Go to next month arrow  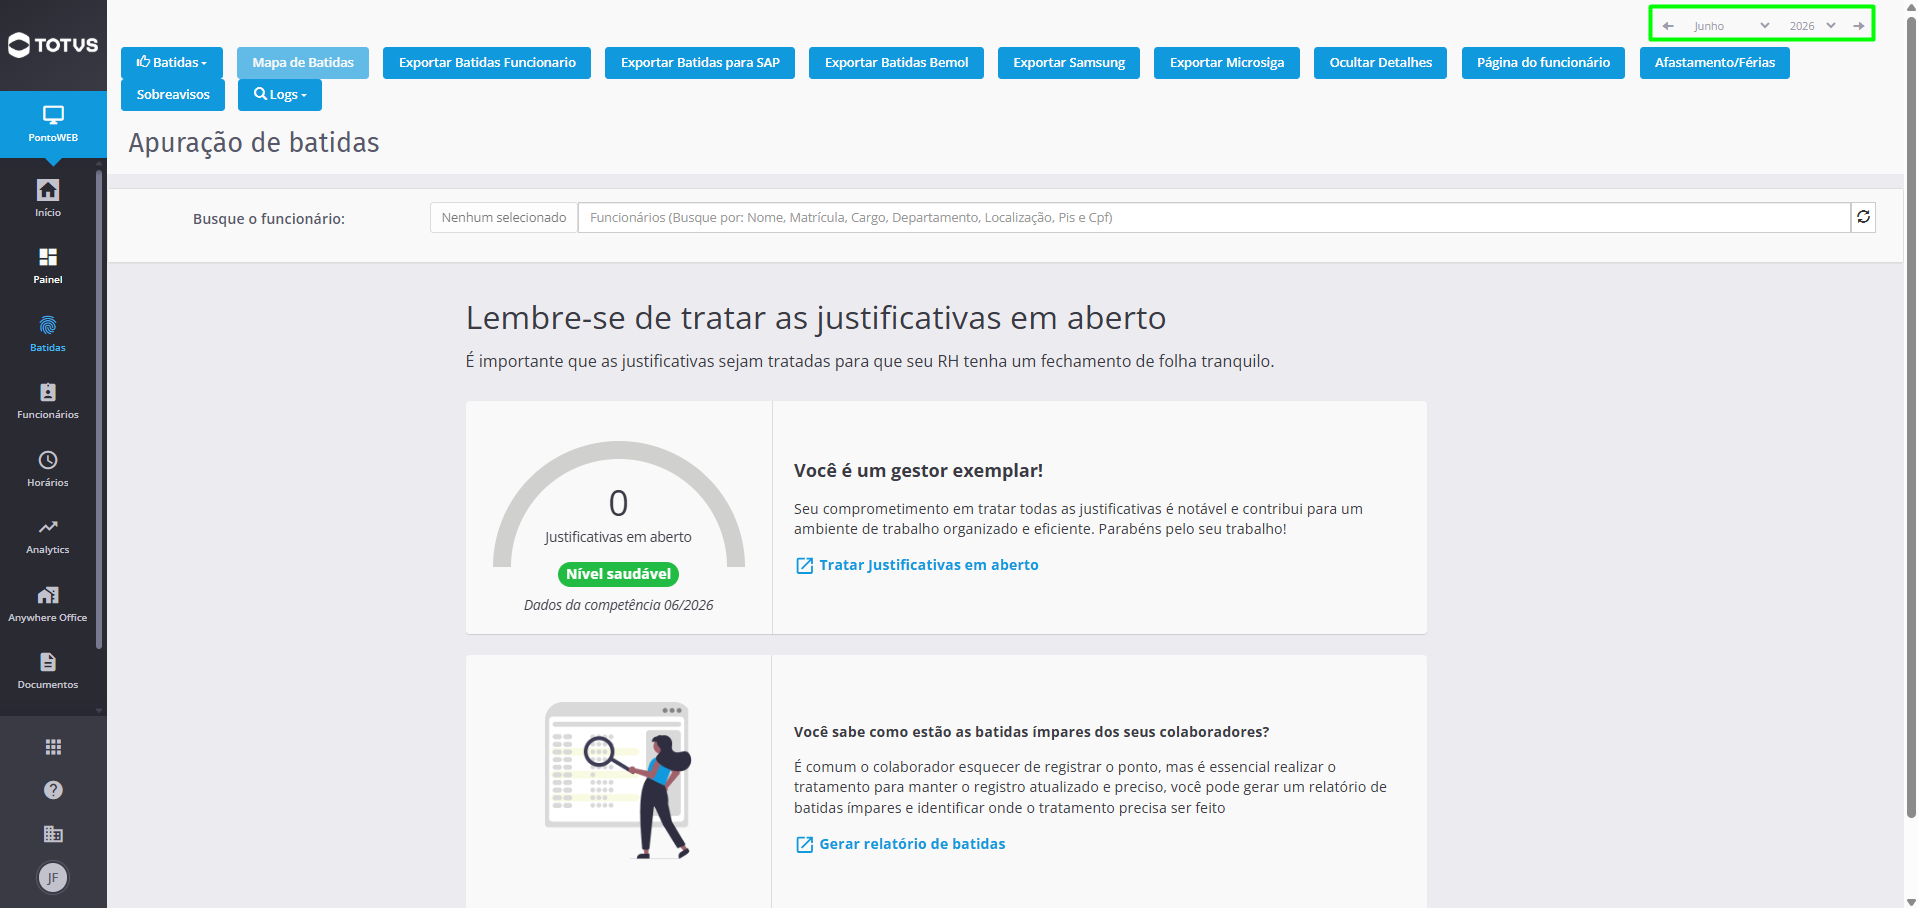(1858, 26)
